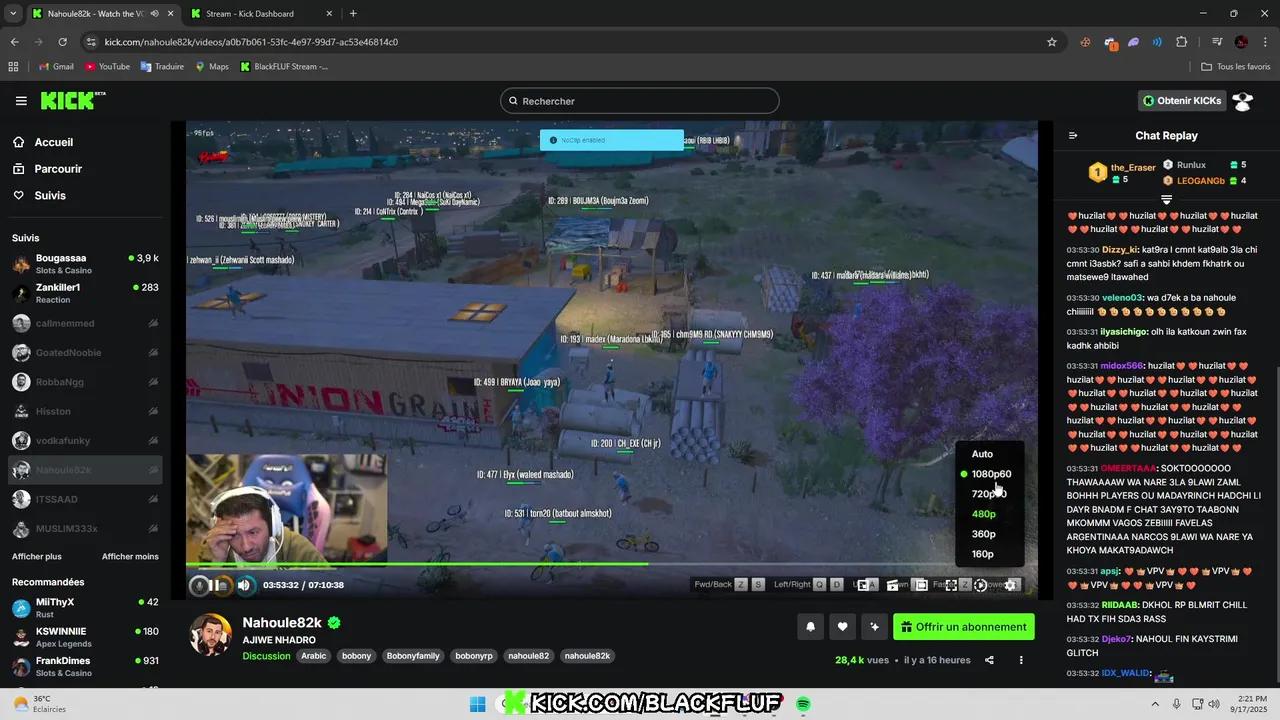Open Suivis in the sidebar
Viewport: 1280px width, 720px height.
[50, 196]
